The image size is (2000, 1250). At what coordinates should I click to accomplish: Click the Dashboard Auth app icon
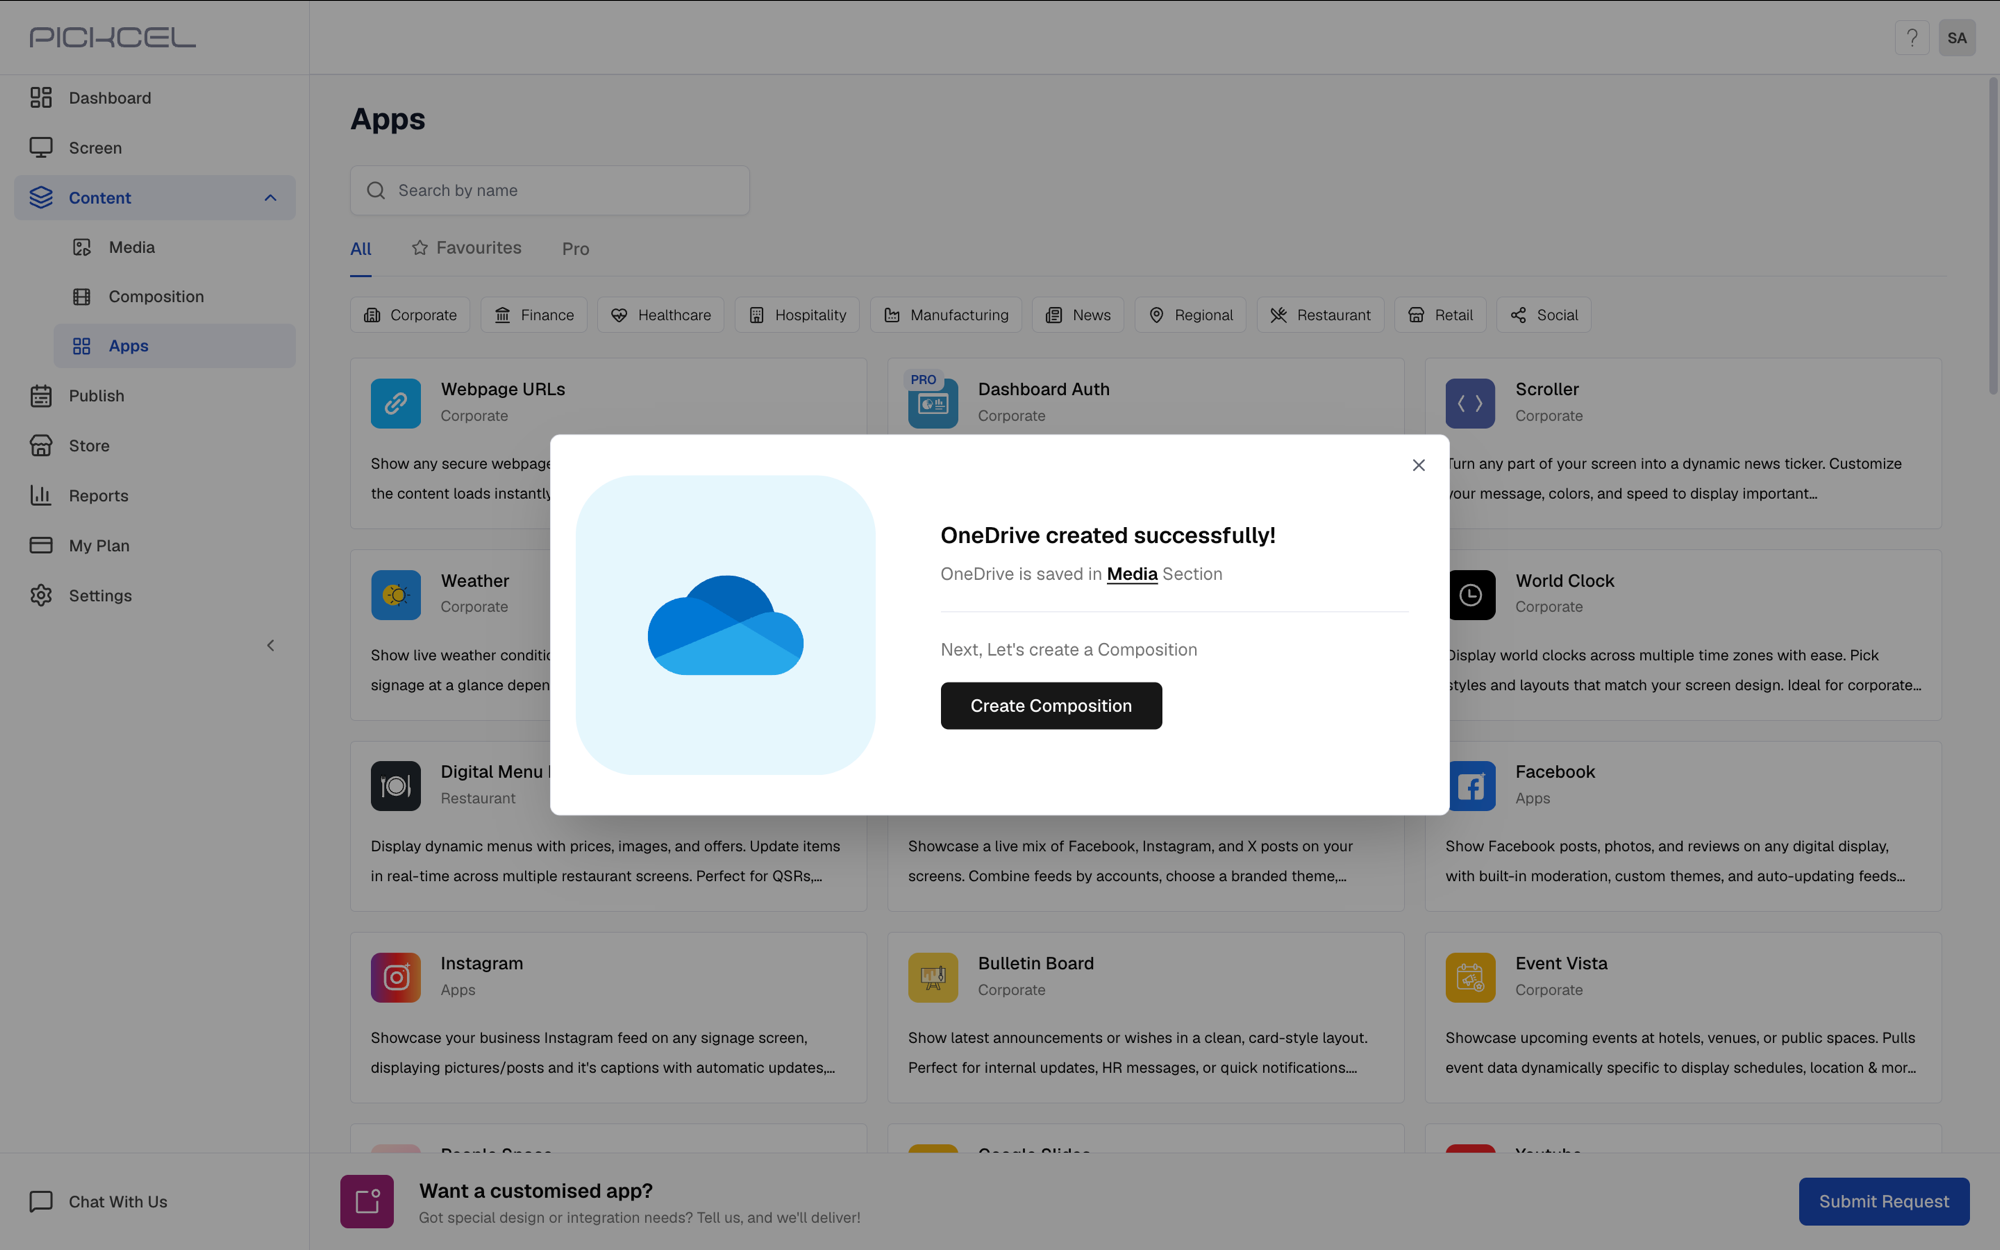933,403
